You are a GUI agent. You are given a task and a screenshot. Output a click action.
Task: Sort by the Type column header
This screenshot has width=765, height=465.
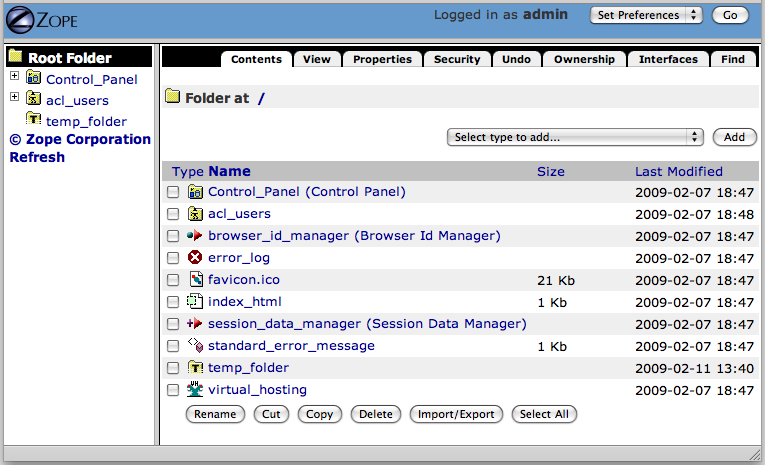[x=187, y=172]
